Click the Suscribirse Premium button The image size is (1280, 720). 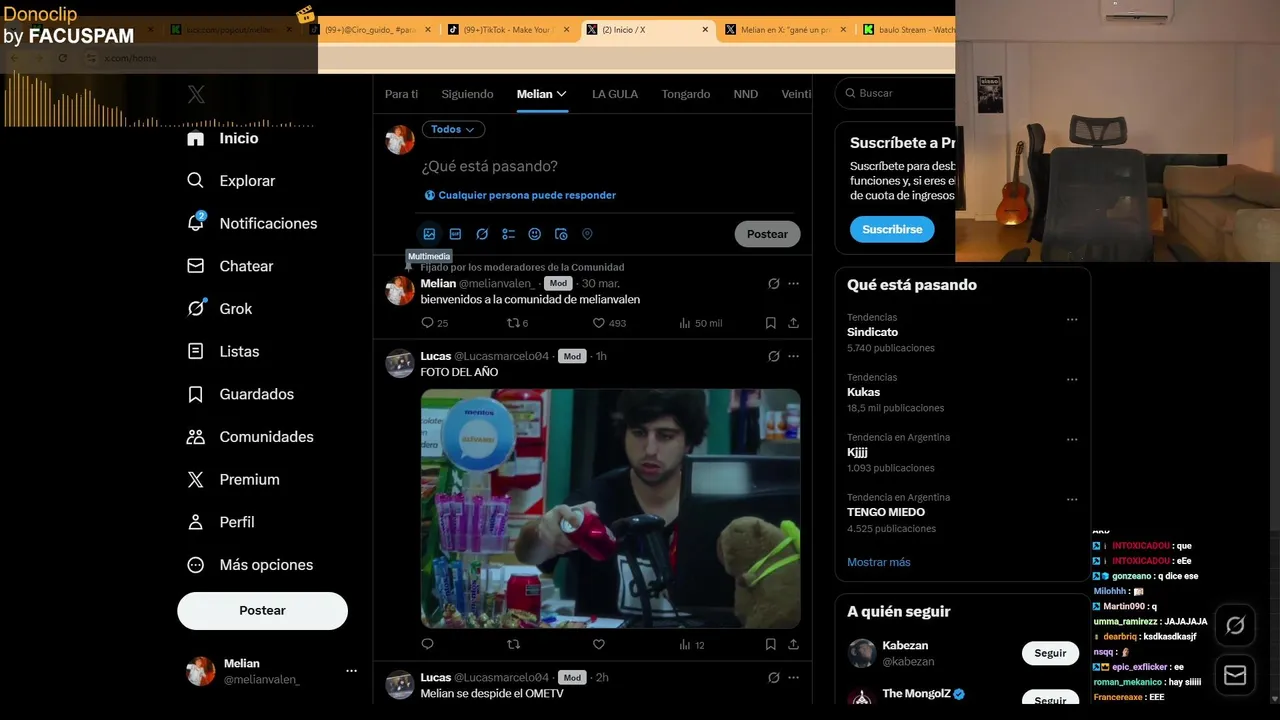892,229
